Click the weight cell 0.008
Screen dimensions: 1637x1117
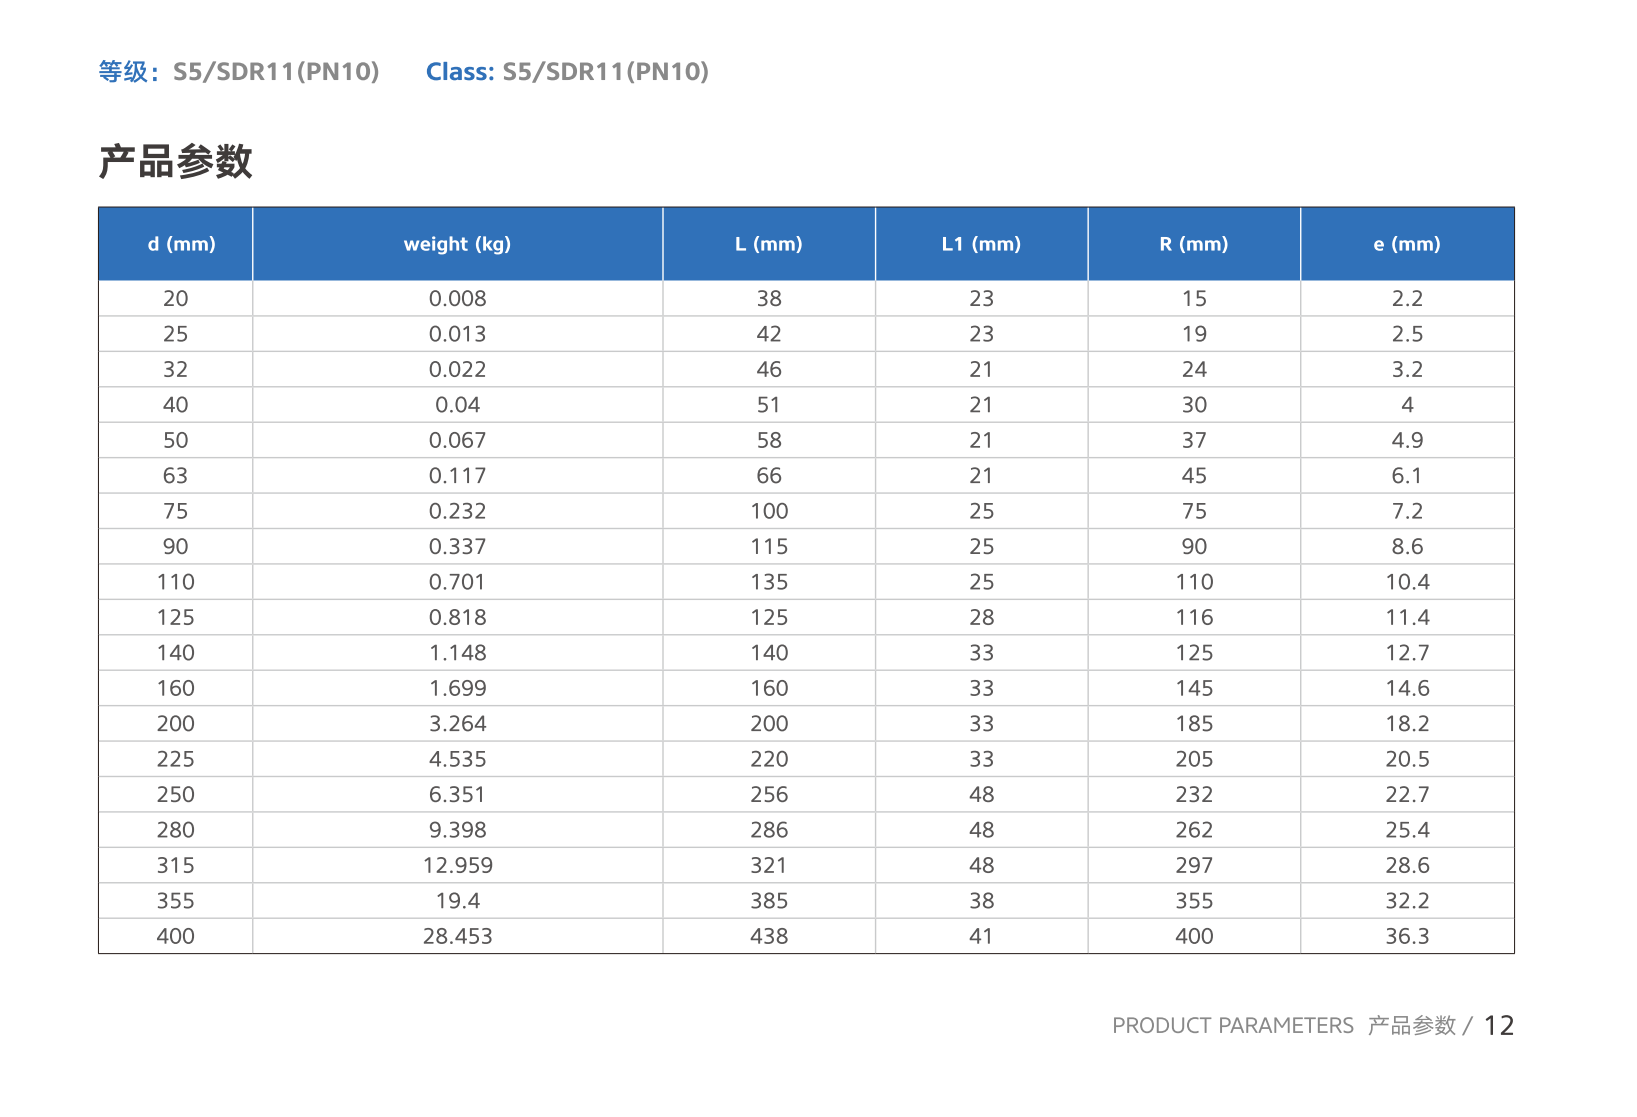tap(457, 299)
